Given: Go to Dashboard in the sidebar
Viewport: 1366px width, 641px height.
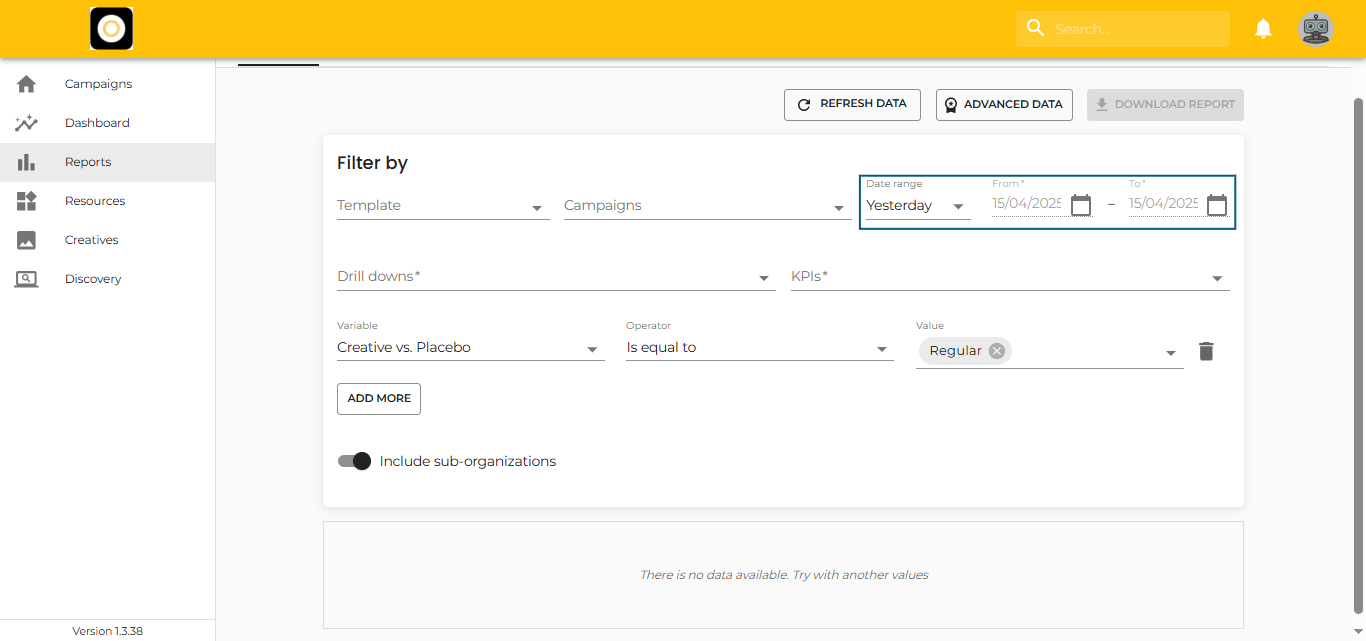Looking at the screenshot, I should point(97,123).
